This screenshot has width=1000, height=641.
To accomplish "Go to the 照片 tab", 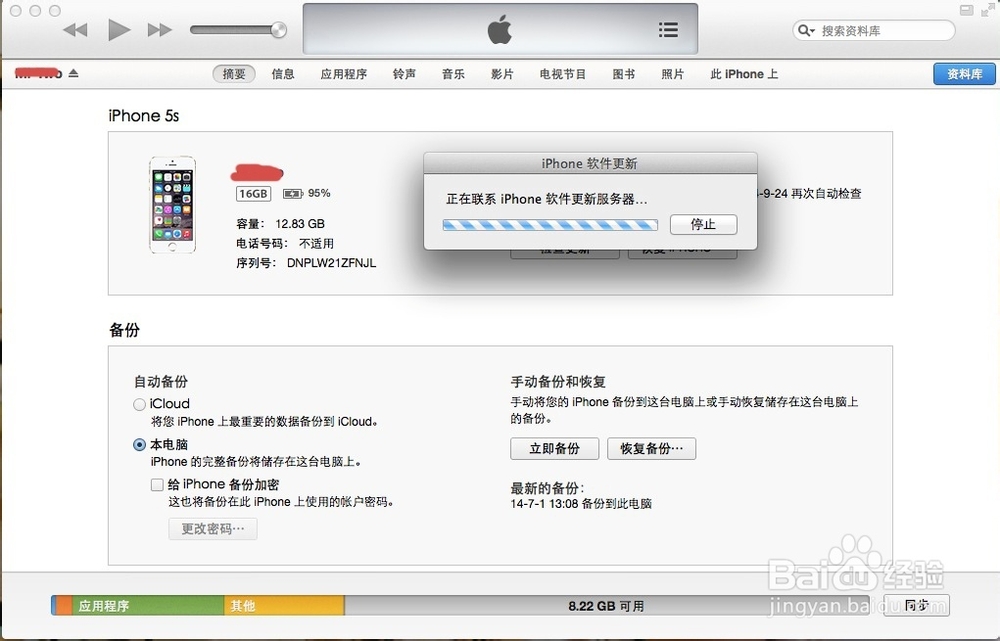I will 672,74.
